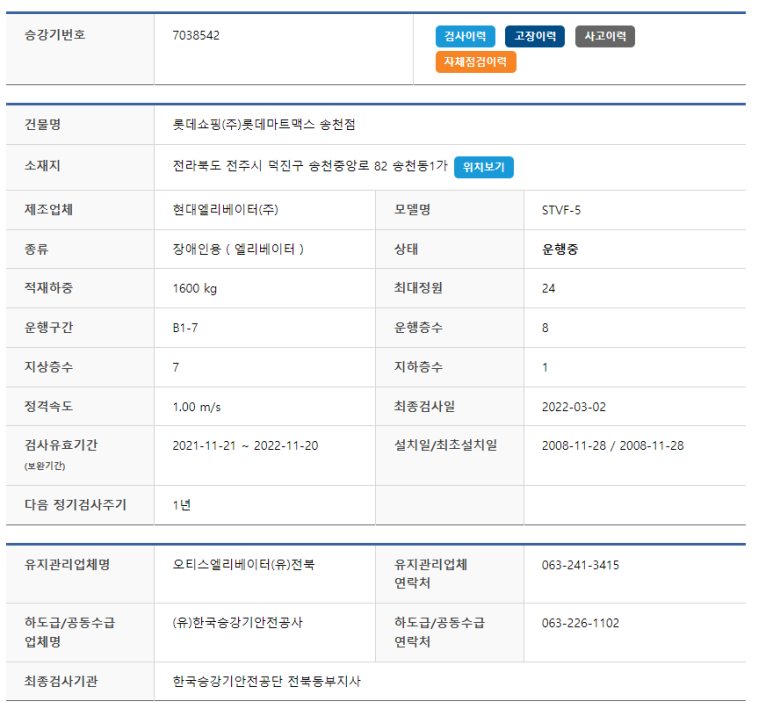This screenshot has width=773, height=716.
Task: Open the 자체점검이력 self-inspection history button
Action: click(x=476, y=62)
